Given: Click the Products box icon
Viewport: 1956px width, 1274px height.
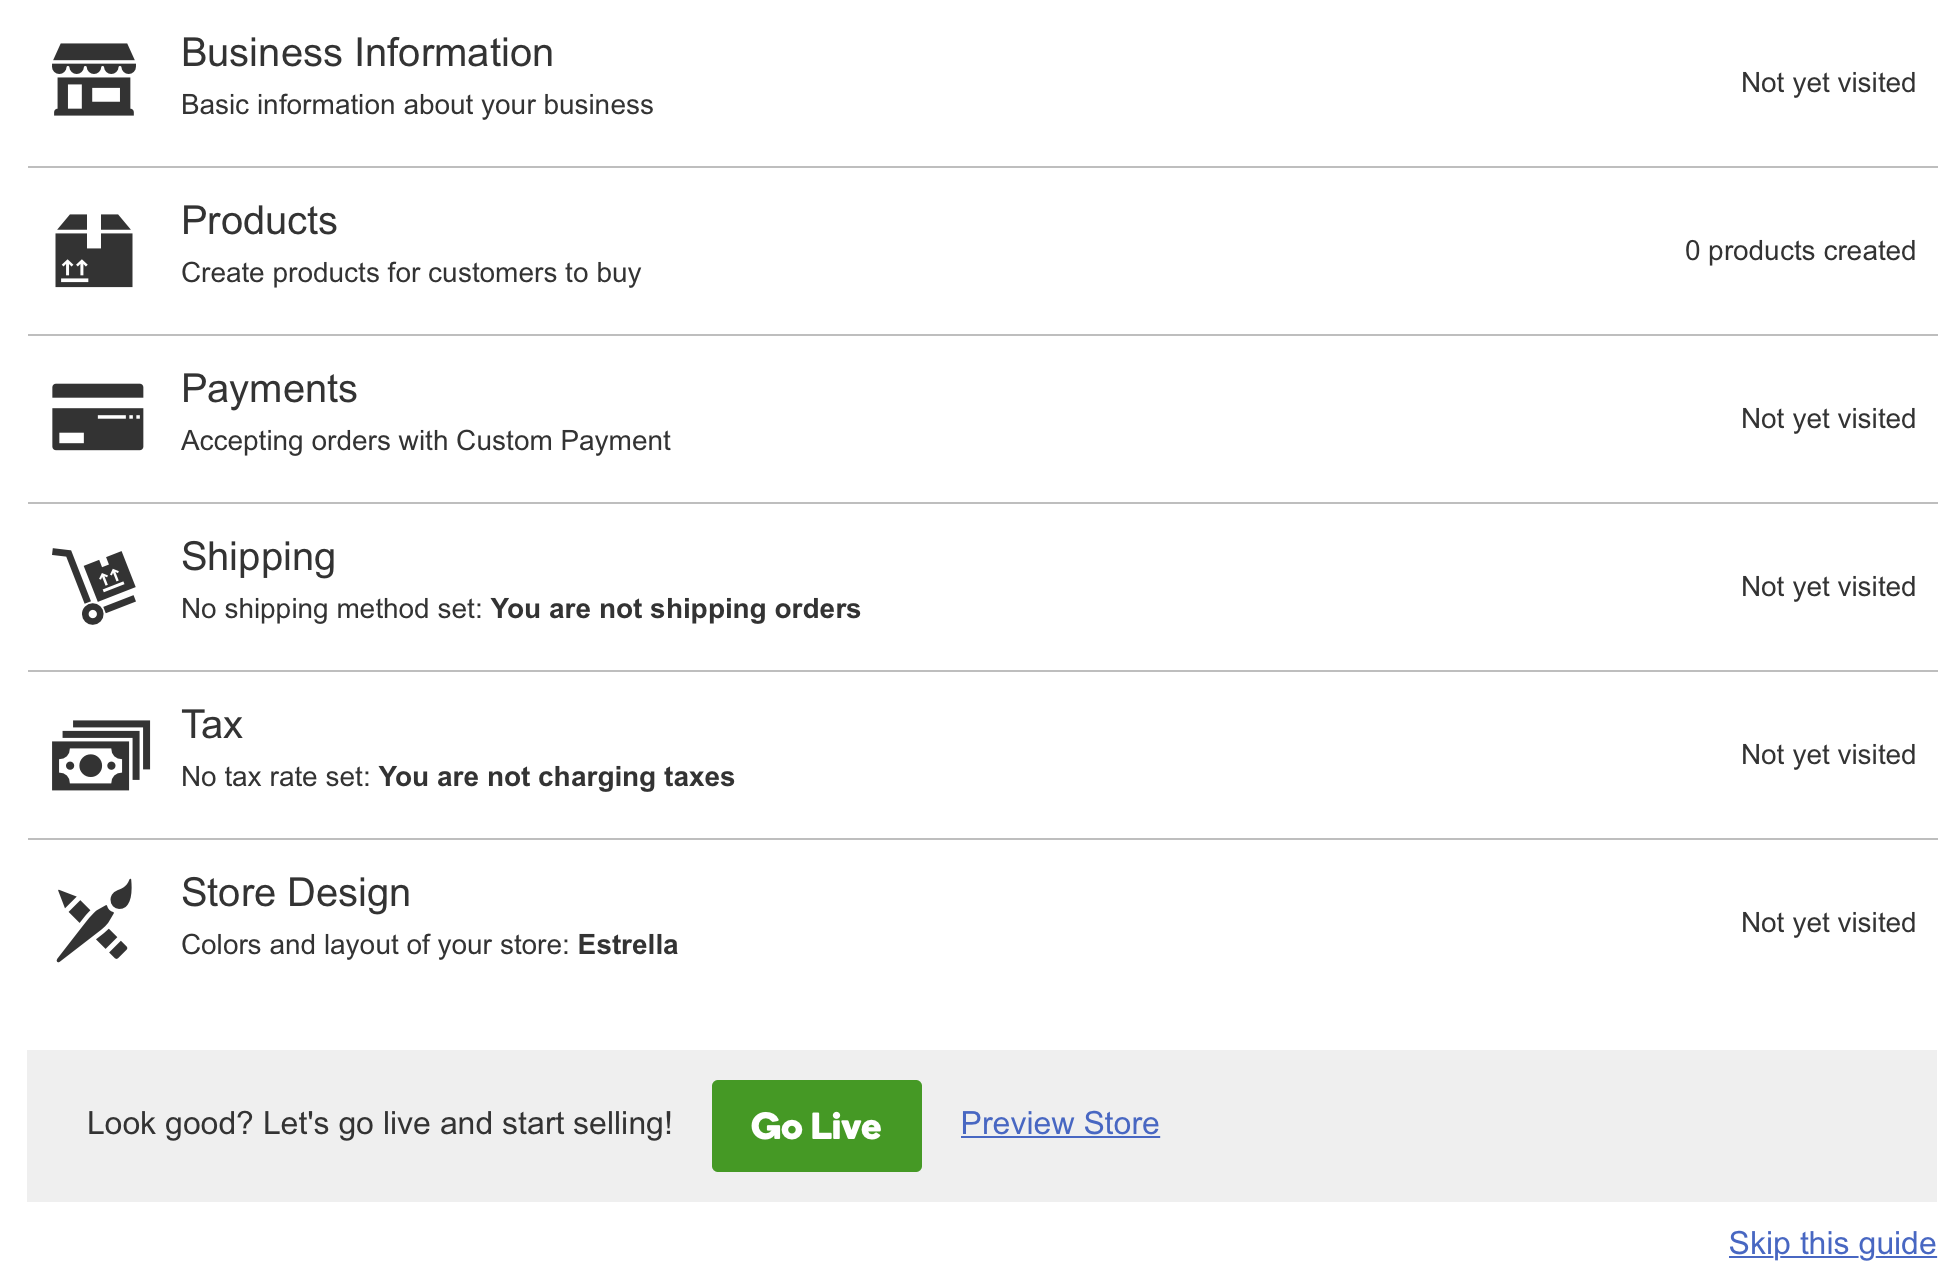Looking at the screenshot, I should [x=94, y=250].
